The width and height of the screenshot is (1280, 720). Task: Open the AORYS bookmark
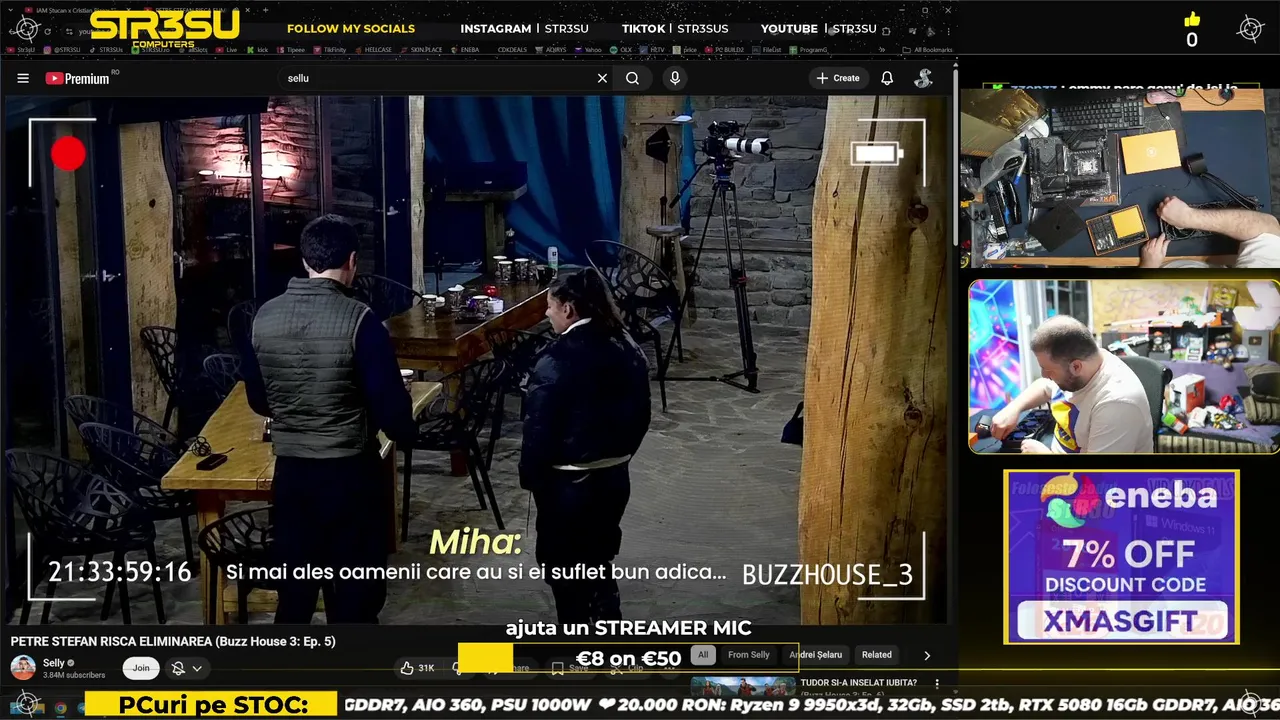pos(550,50)
